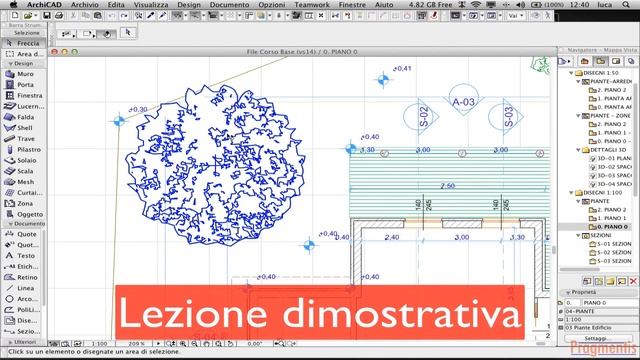The image size is (640, 360).
Task: Select 3D-01 detail view in Navigator
Action: click(611, 158)
